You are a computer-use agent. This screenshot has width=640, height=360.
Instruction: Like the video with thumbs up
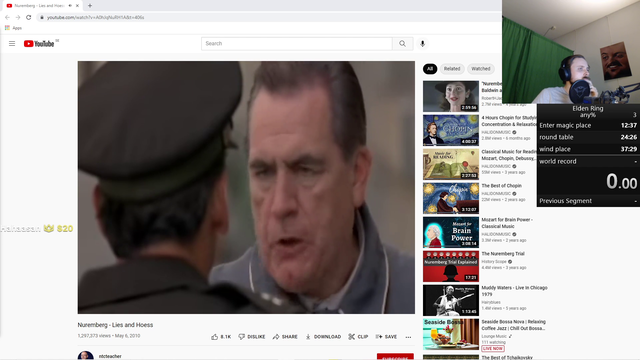tap(221, 337)
